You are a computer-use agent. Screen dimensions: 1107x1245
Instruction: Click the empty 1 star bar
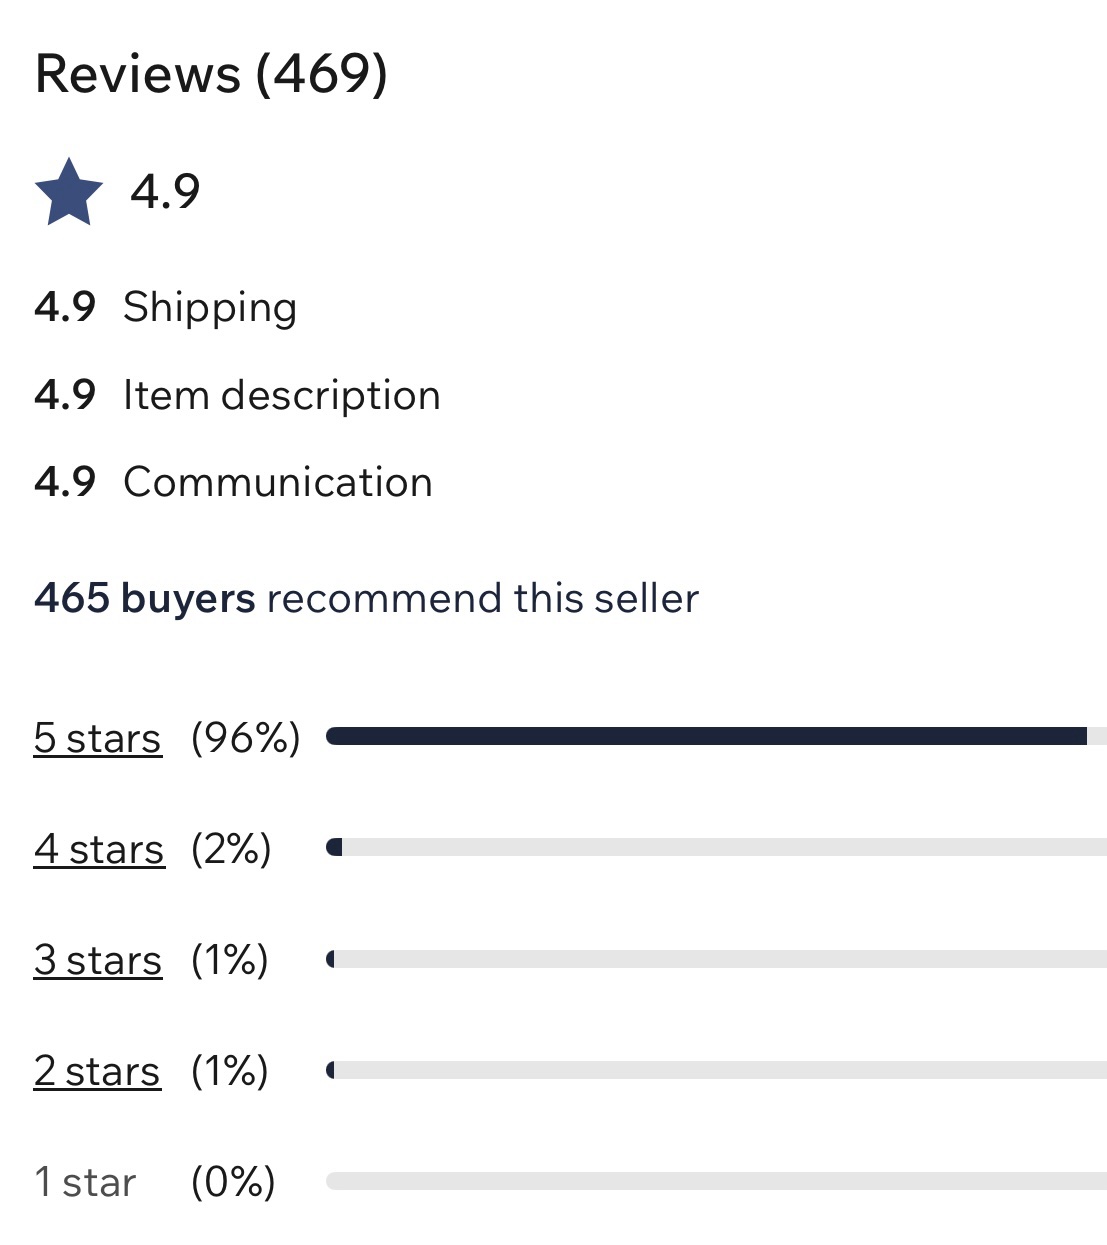point(715,1181)
